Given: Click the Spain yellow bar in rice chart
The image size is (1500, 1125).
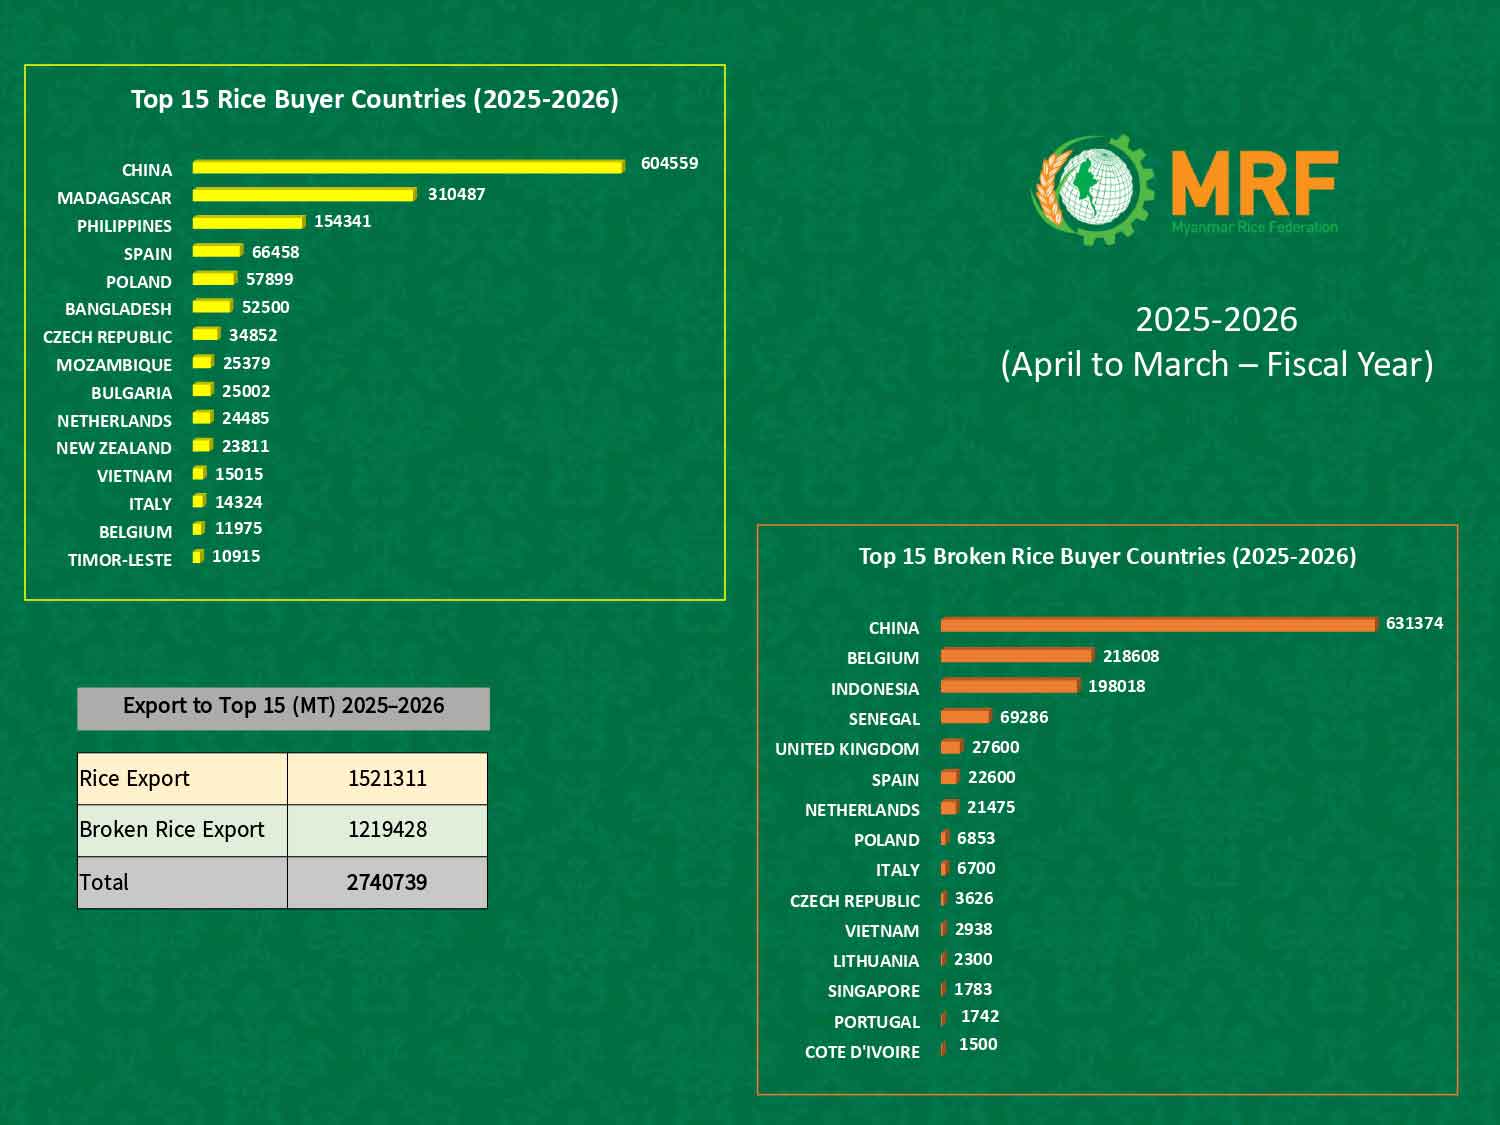Looking at the screenshot, I should 217,250.
